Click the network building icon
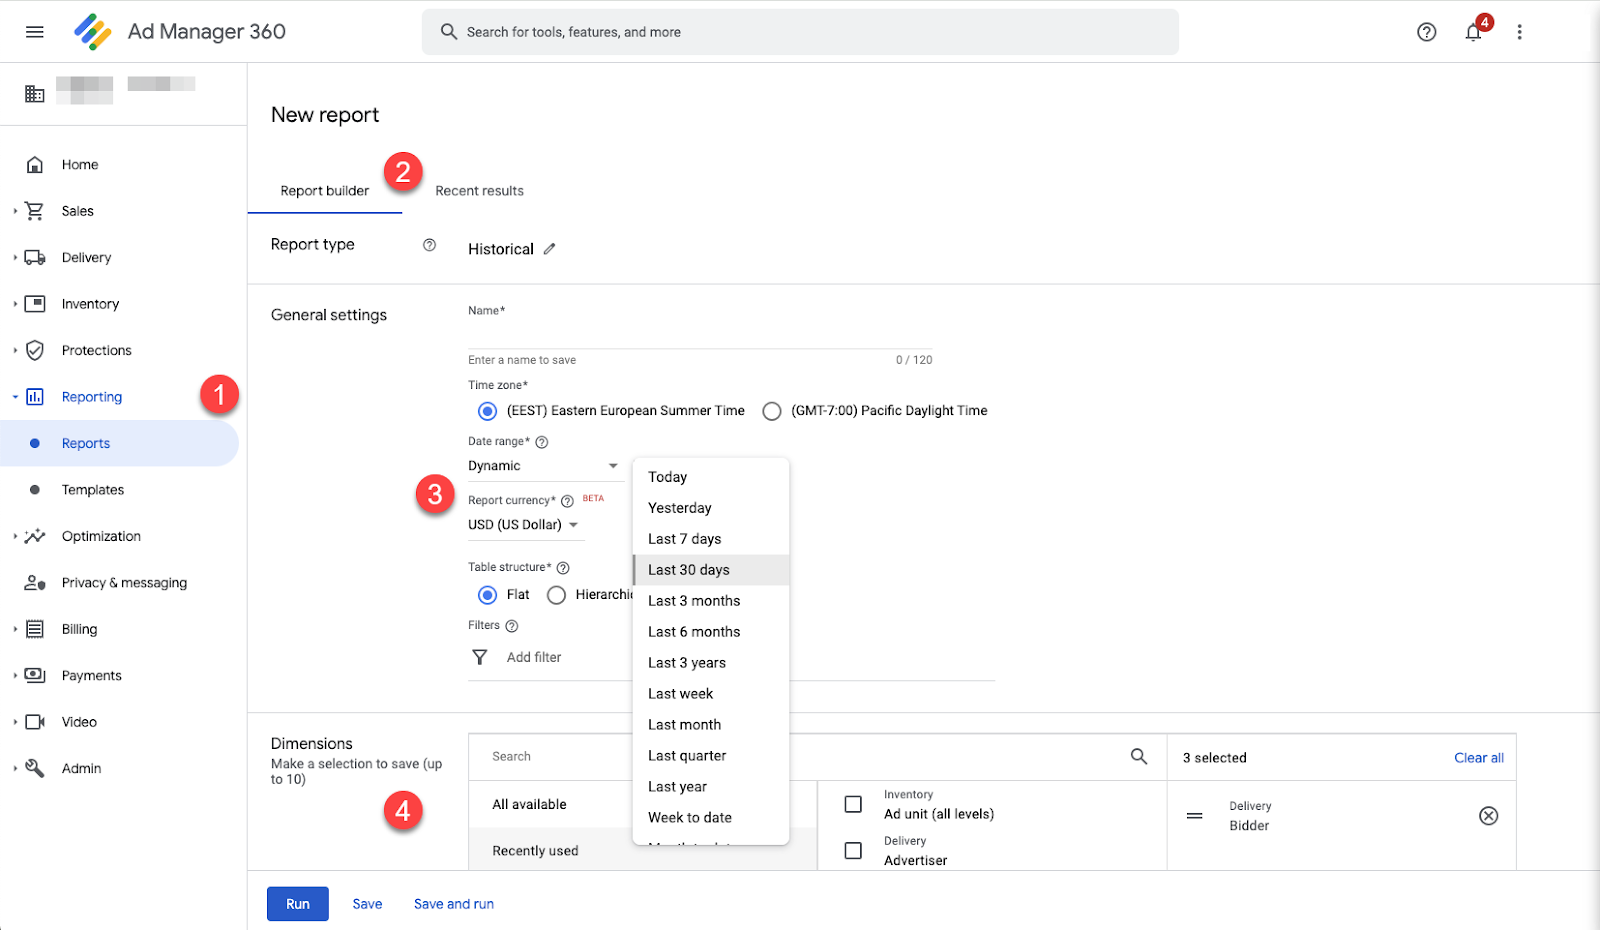The width and height of the screenshot is (1600, 930). click(35, 94)
